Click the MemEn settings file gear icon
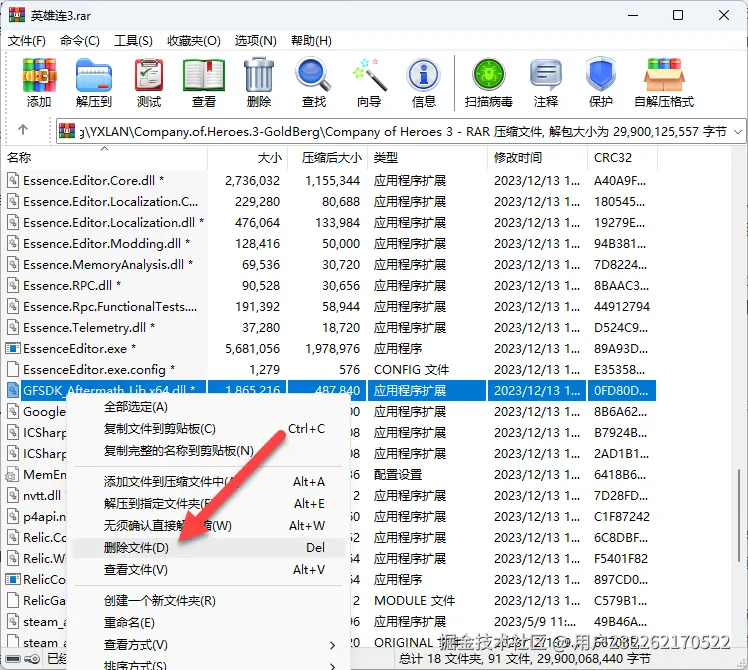The width and height of the screenshot is (748, 670). (12, 474)
